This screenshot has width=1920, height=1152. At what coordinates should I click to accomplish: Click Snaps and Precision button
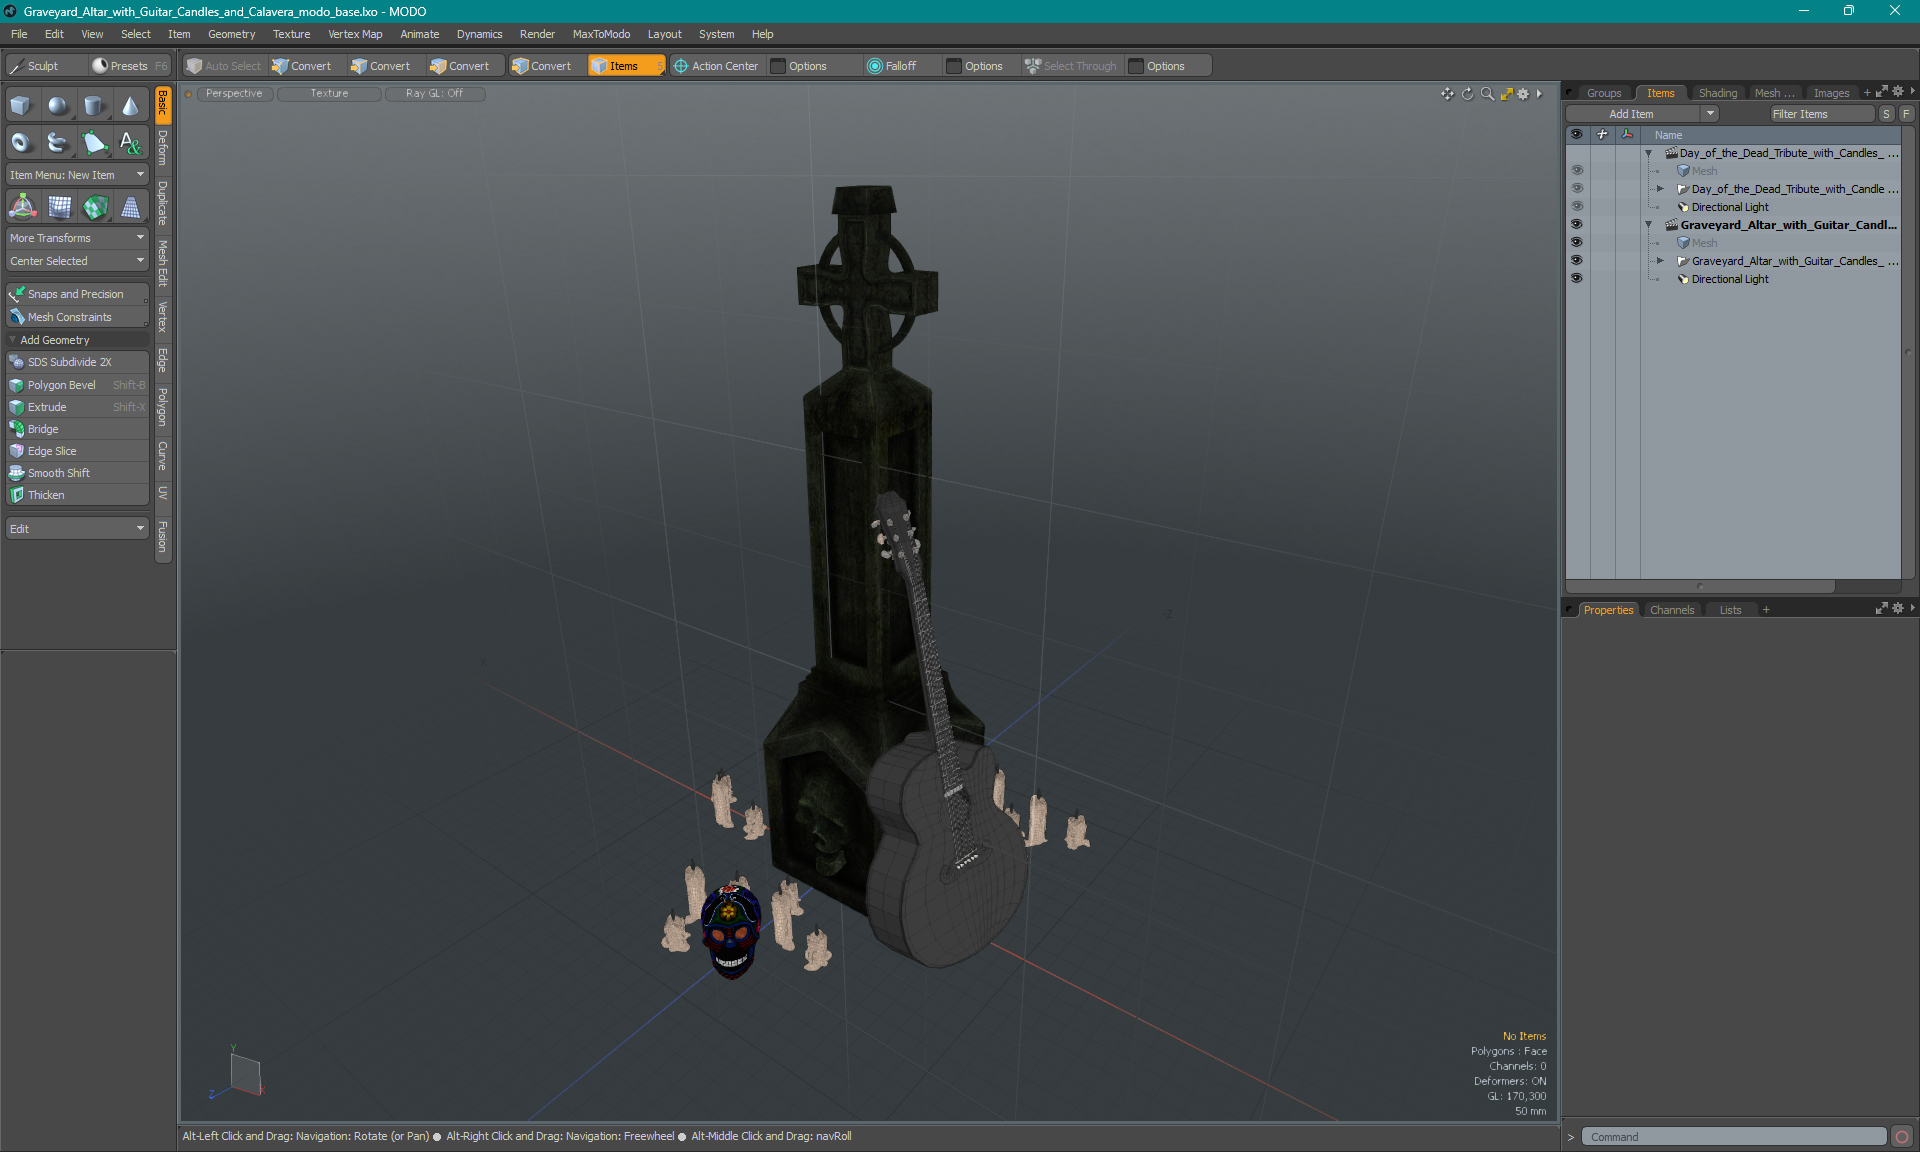click(77, 294)
